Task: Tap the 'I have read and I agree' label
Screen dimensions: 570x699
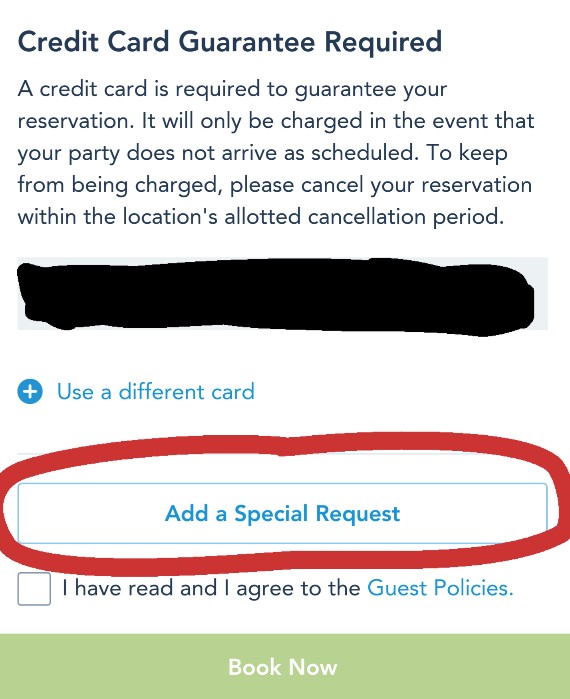Action: click(211, 588)
